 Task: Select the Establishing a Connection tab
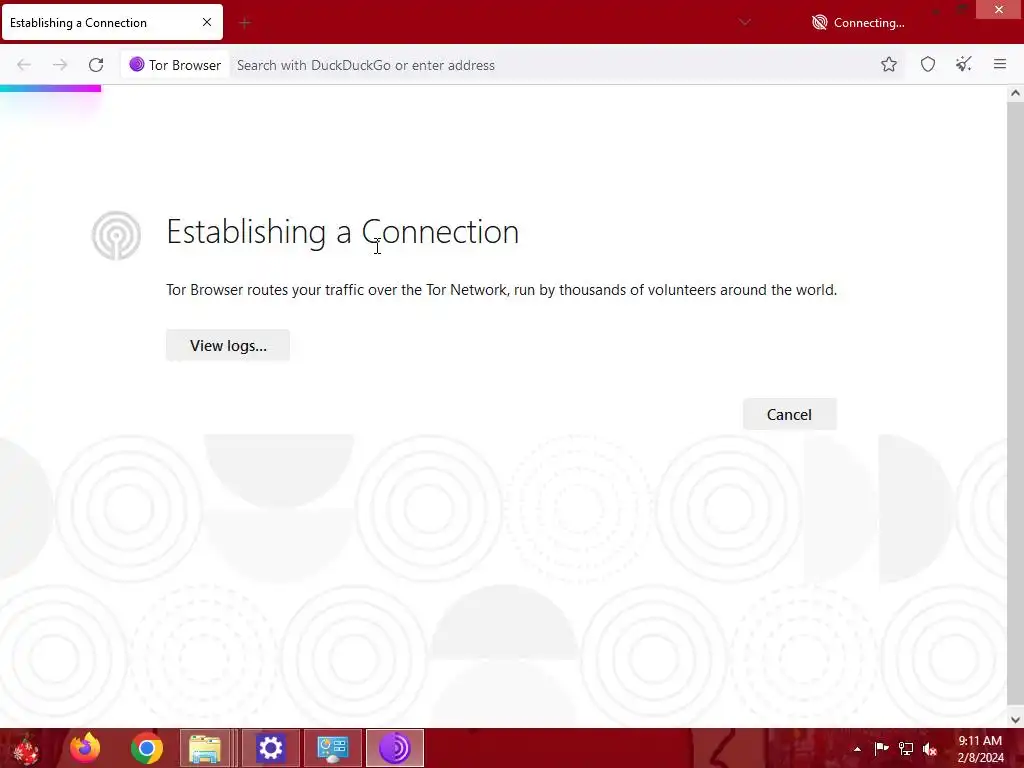pos(112,22)
